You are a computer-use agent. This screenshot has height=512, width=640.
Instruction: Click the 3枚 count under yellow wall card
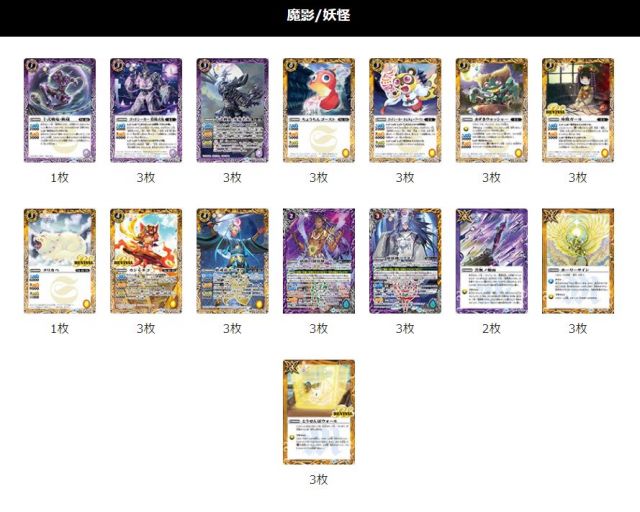[319, 480]
